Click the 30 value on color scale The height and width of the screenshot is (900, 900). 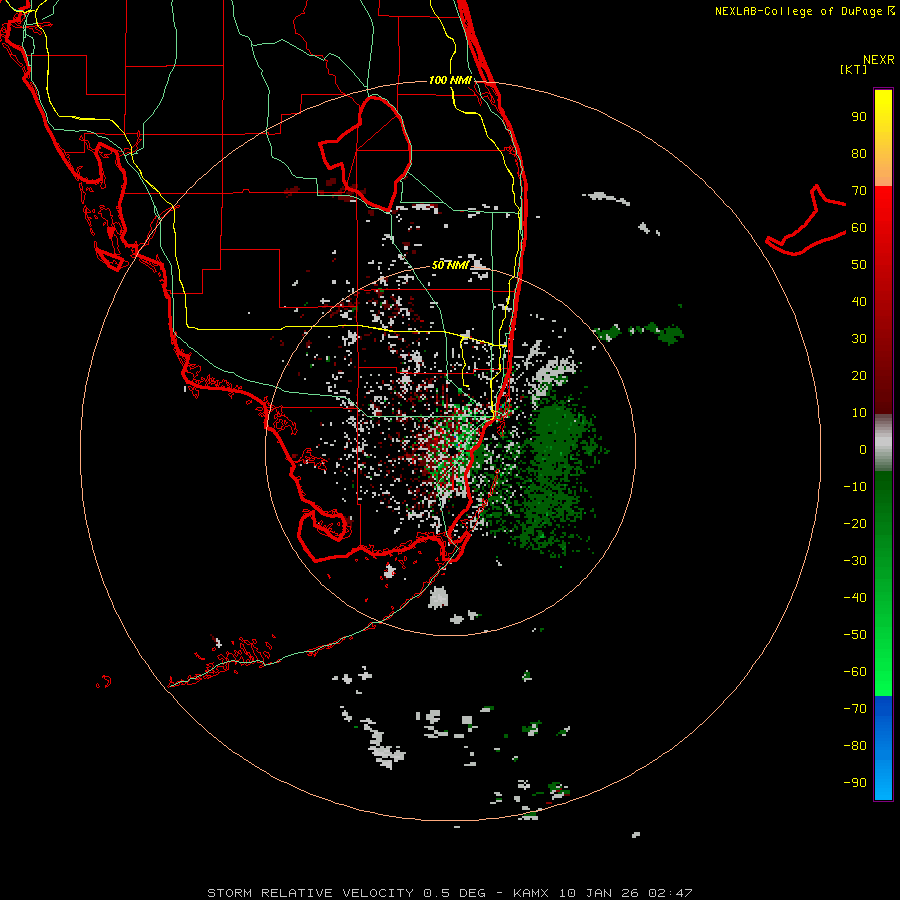(859, 339)
